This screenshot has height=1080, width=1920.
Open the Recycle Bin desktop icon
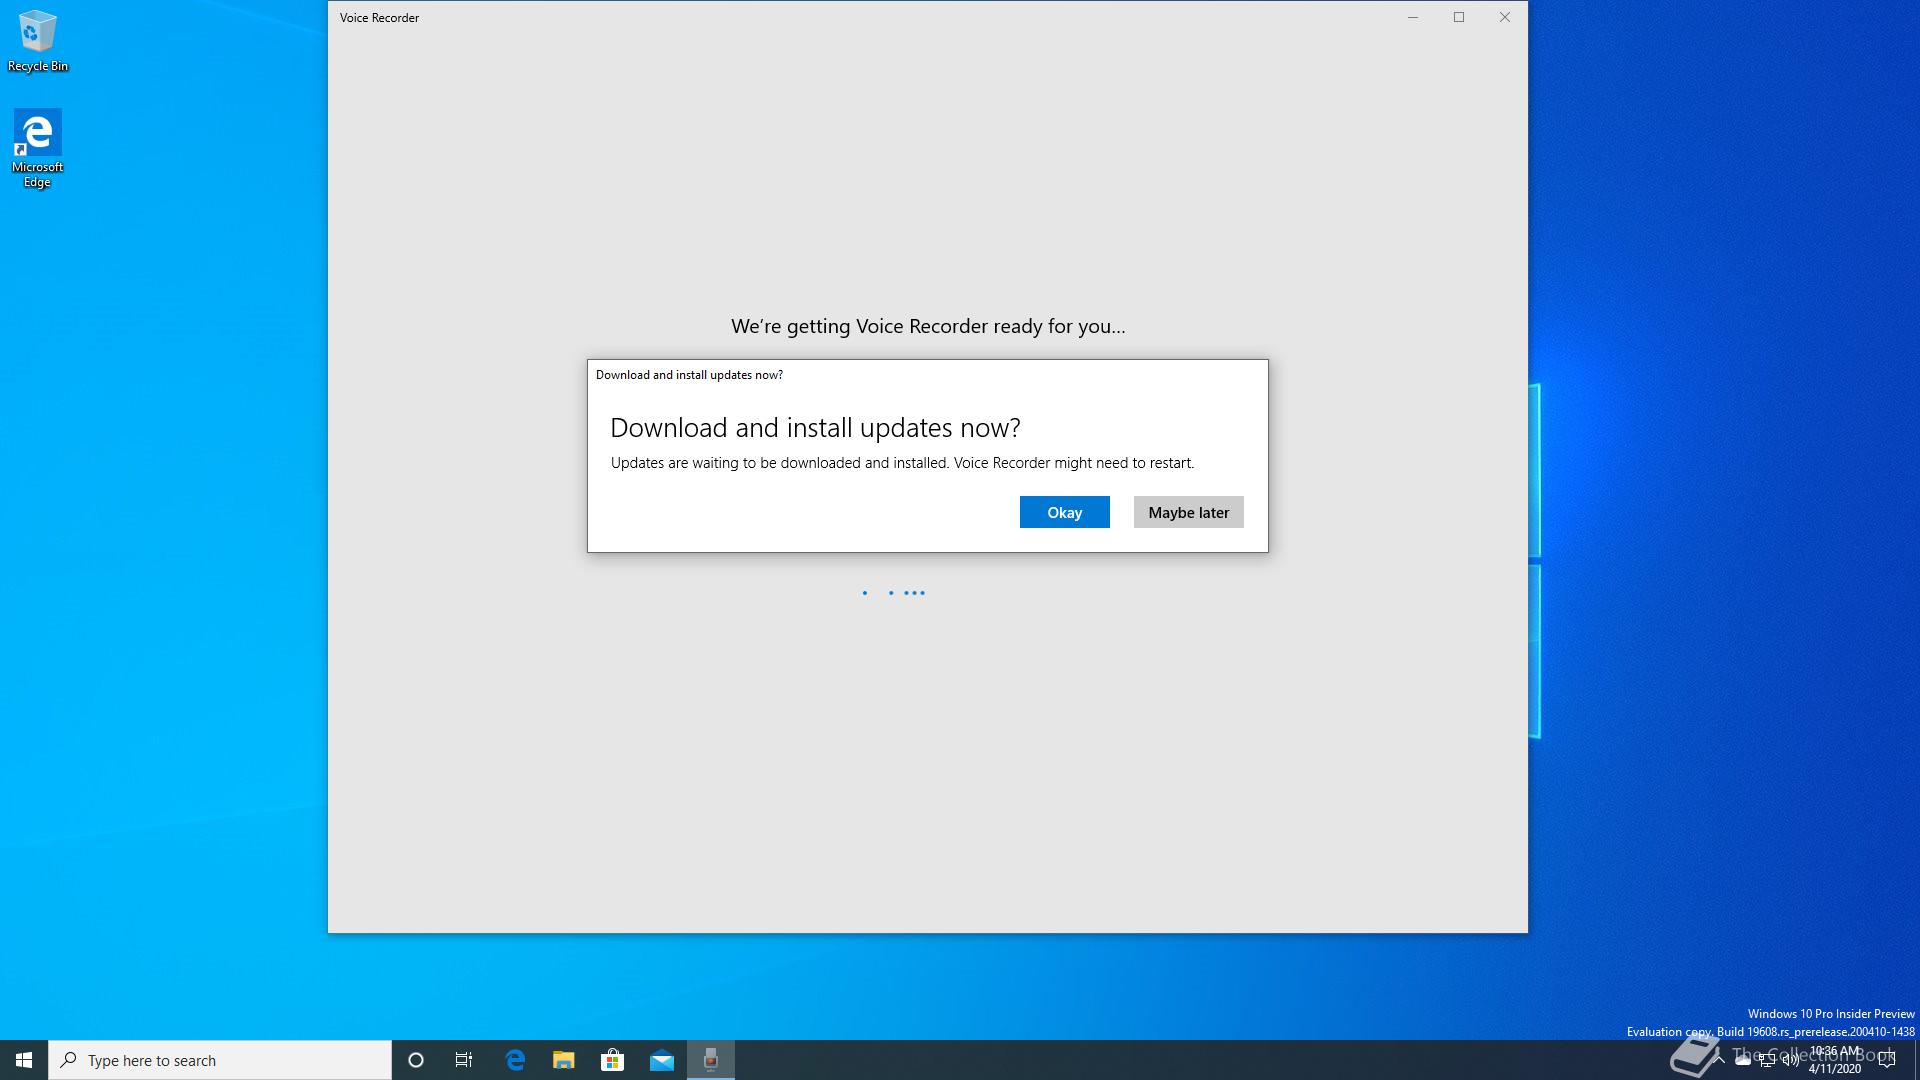click(x=38, y=41)
